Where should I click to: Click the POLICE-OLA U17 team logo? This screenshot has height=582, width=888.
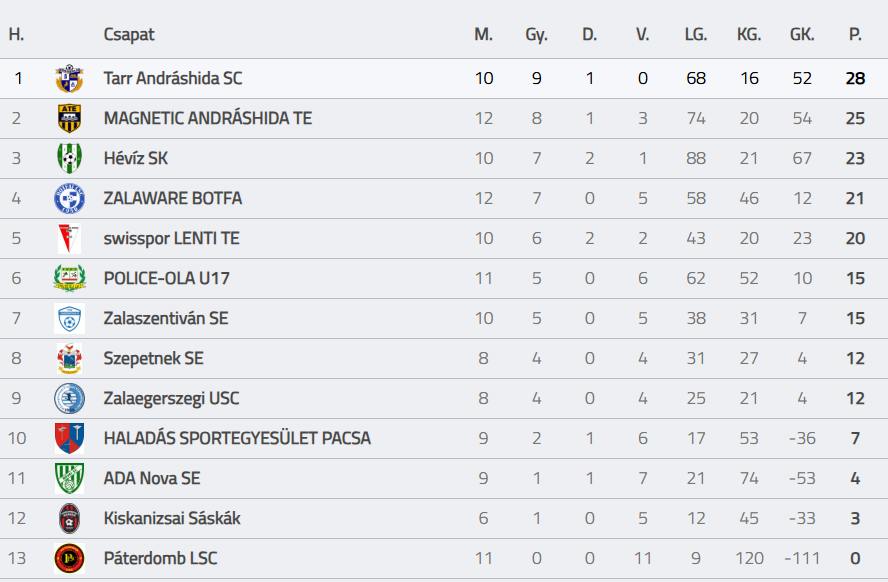69,279
